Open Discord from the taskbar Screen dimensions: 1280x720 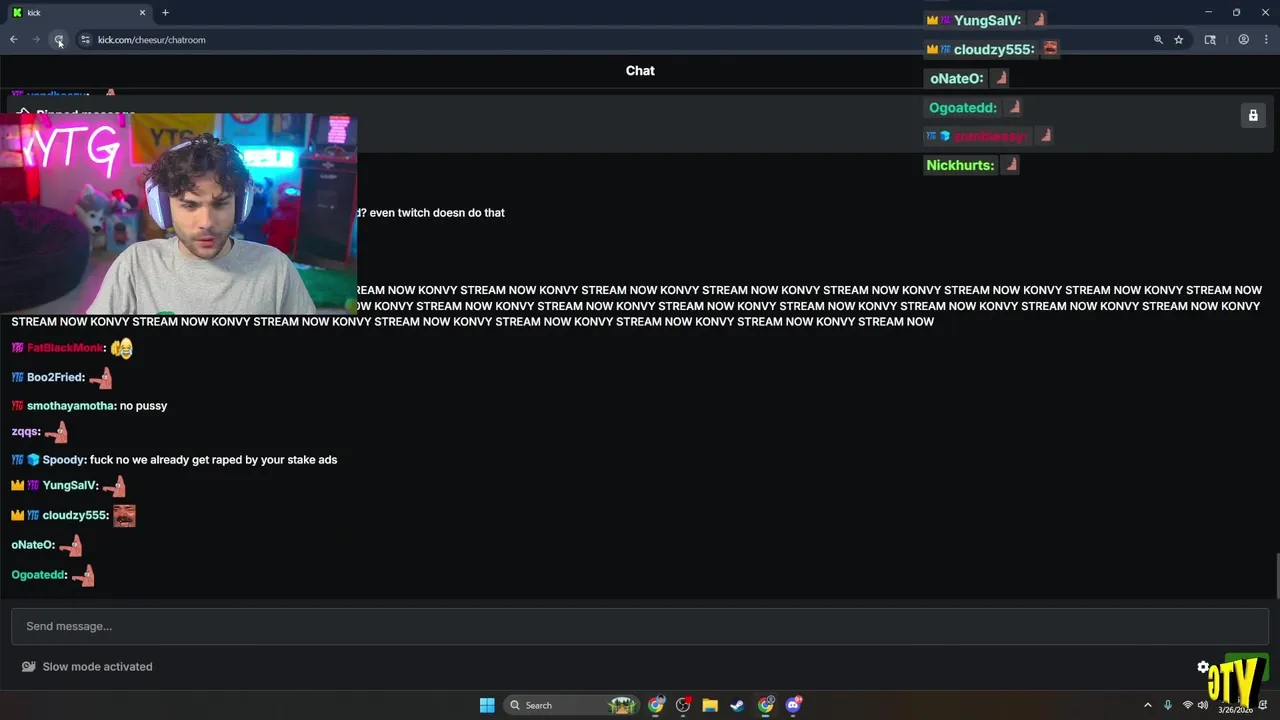tap(794, 705)
